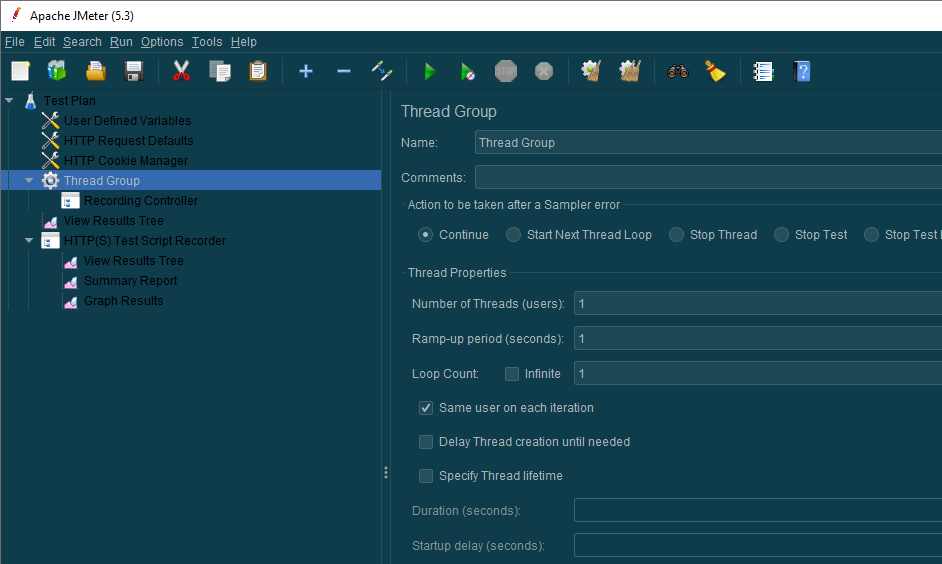Click Ramp-up period (seconds) field

758,338
